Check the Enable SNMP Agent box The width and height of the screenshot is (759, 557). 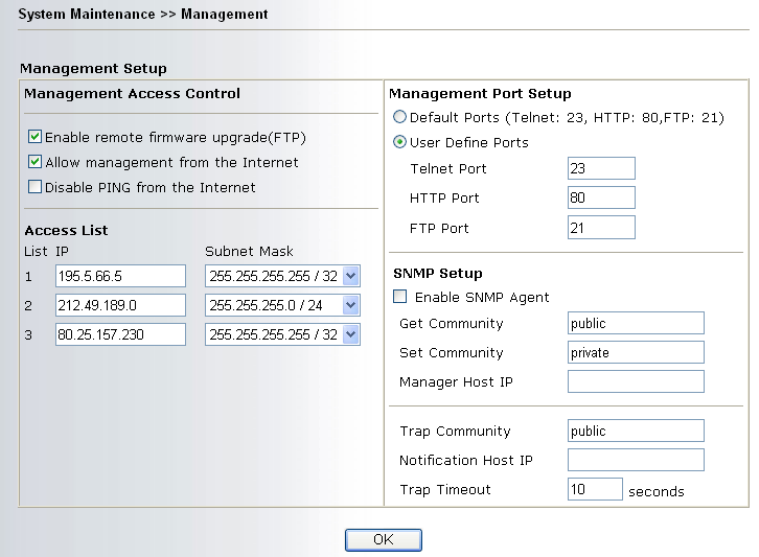coord(401,297)
